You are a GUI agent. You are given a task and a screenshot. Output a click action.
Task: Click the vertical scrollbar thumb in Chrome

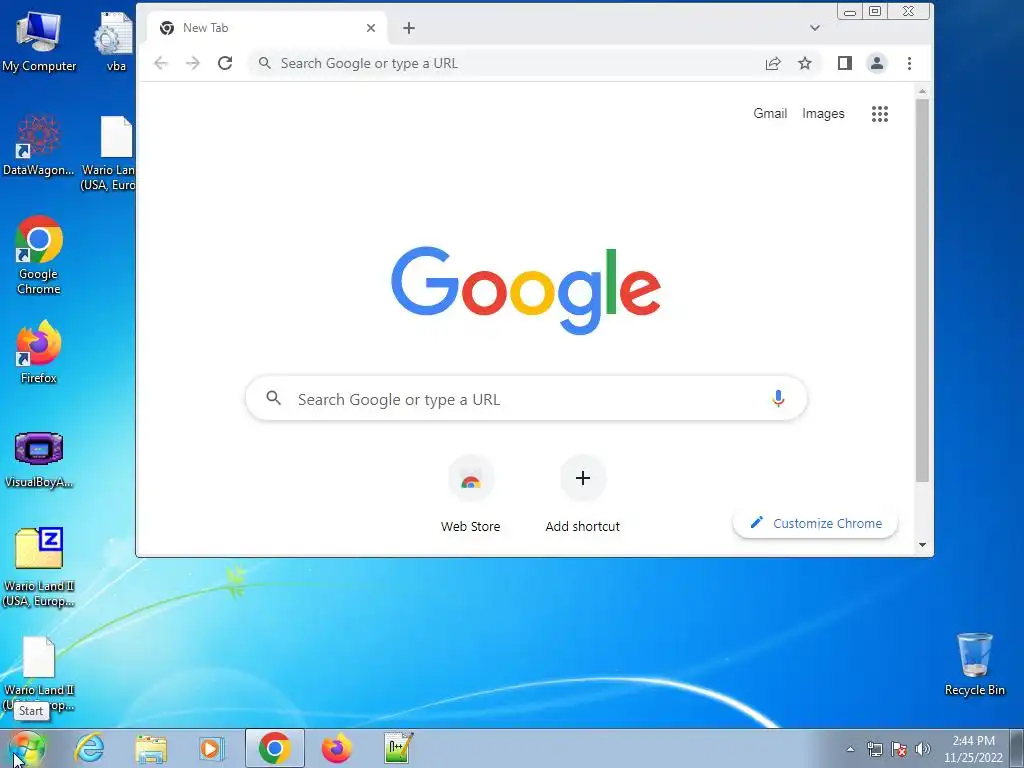coord(922,291)
